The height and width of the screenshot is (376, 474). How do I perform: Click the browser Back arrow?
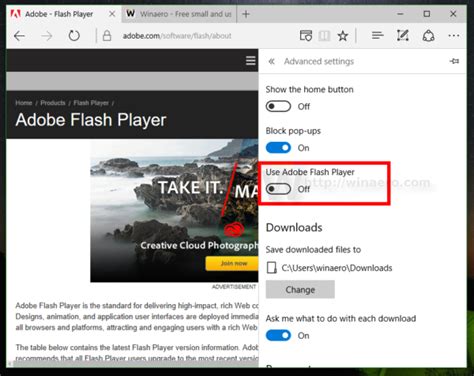pyautogui.click(x=19, y=36)
